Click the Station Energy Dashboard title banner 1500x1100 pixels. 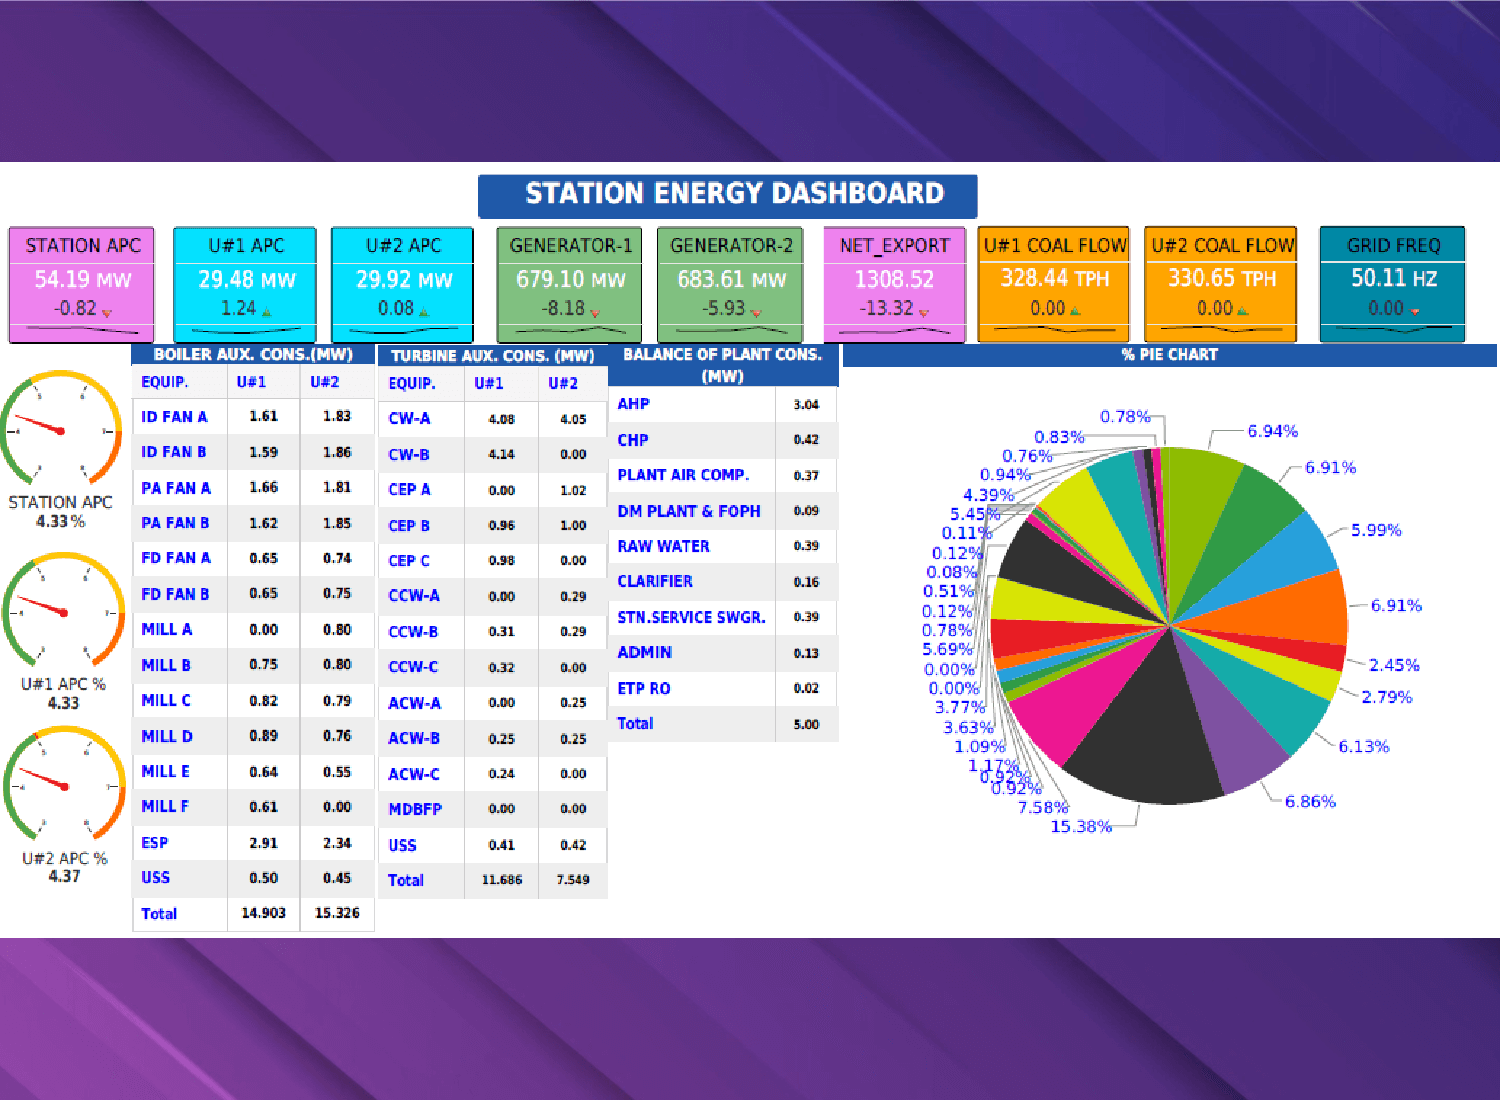click(x=728, y=195)
